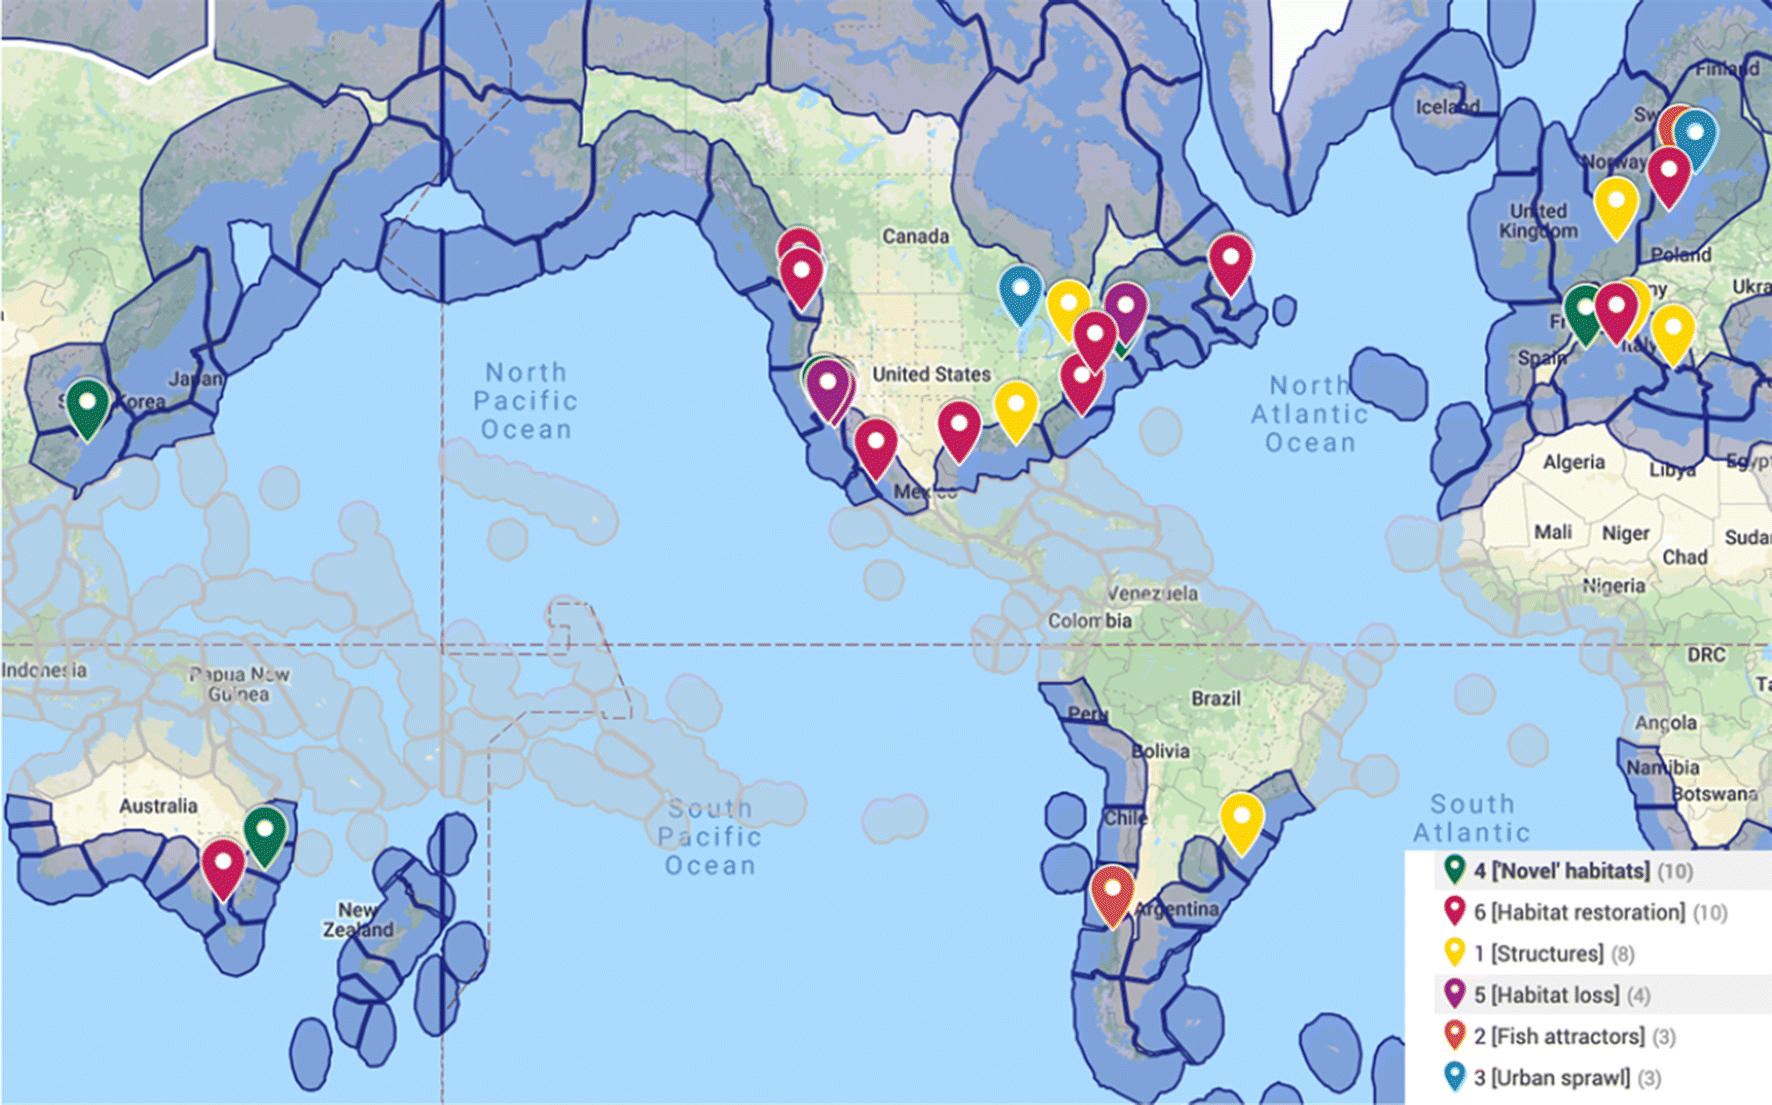The width and height of the screenshot is (1772, 1105).
Task: Click the United States map label
Action: [931, 374]
